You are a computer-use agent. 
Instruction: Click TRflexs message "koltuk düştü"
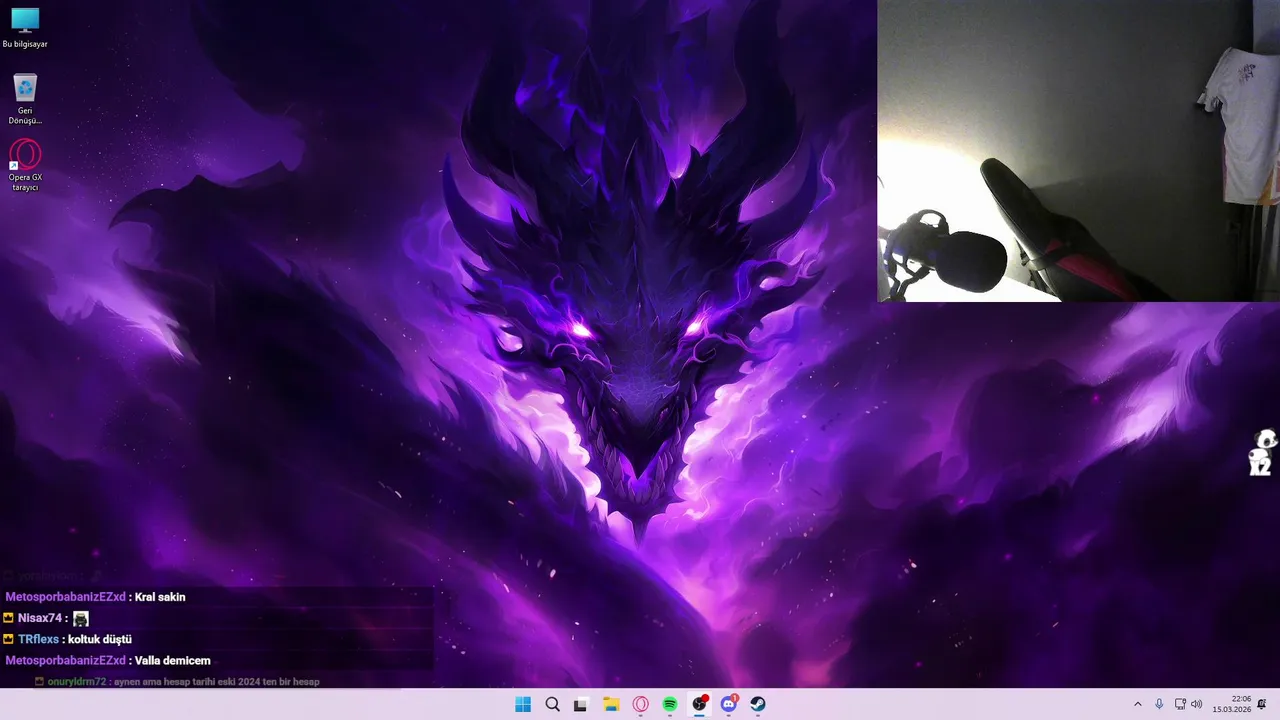pyautogui.click(x=100, y=639)
